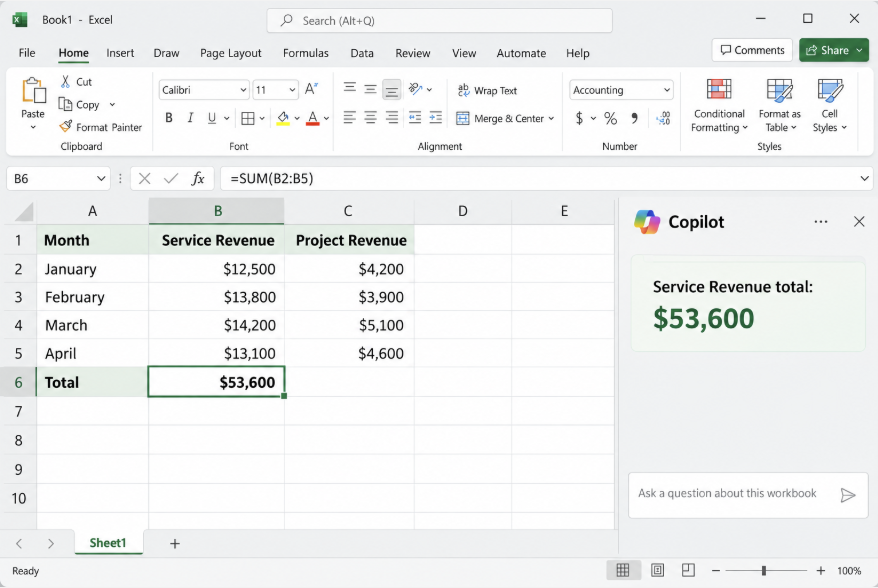The image size is (878, 588).
Task: Send the Copilot question
Action: click(x=848, y=495)
